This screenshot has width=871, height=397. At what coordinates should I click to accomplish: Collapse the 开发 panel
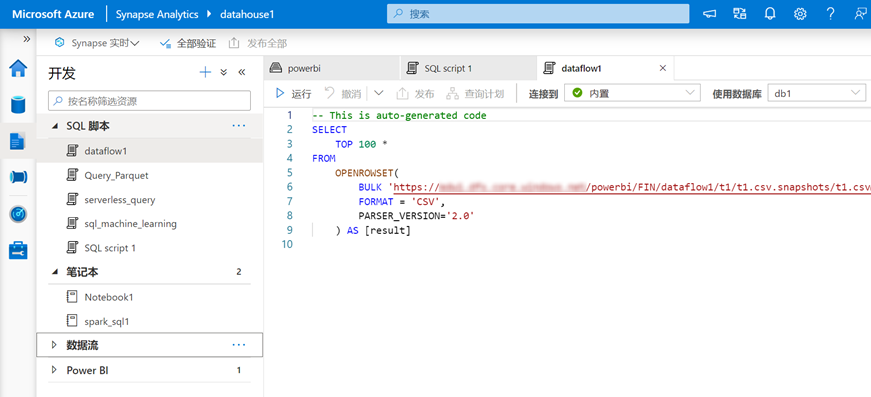click(x=242, y=72)
